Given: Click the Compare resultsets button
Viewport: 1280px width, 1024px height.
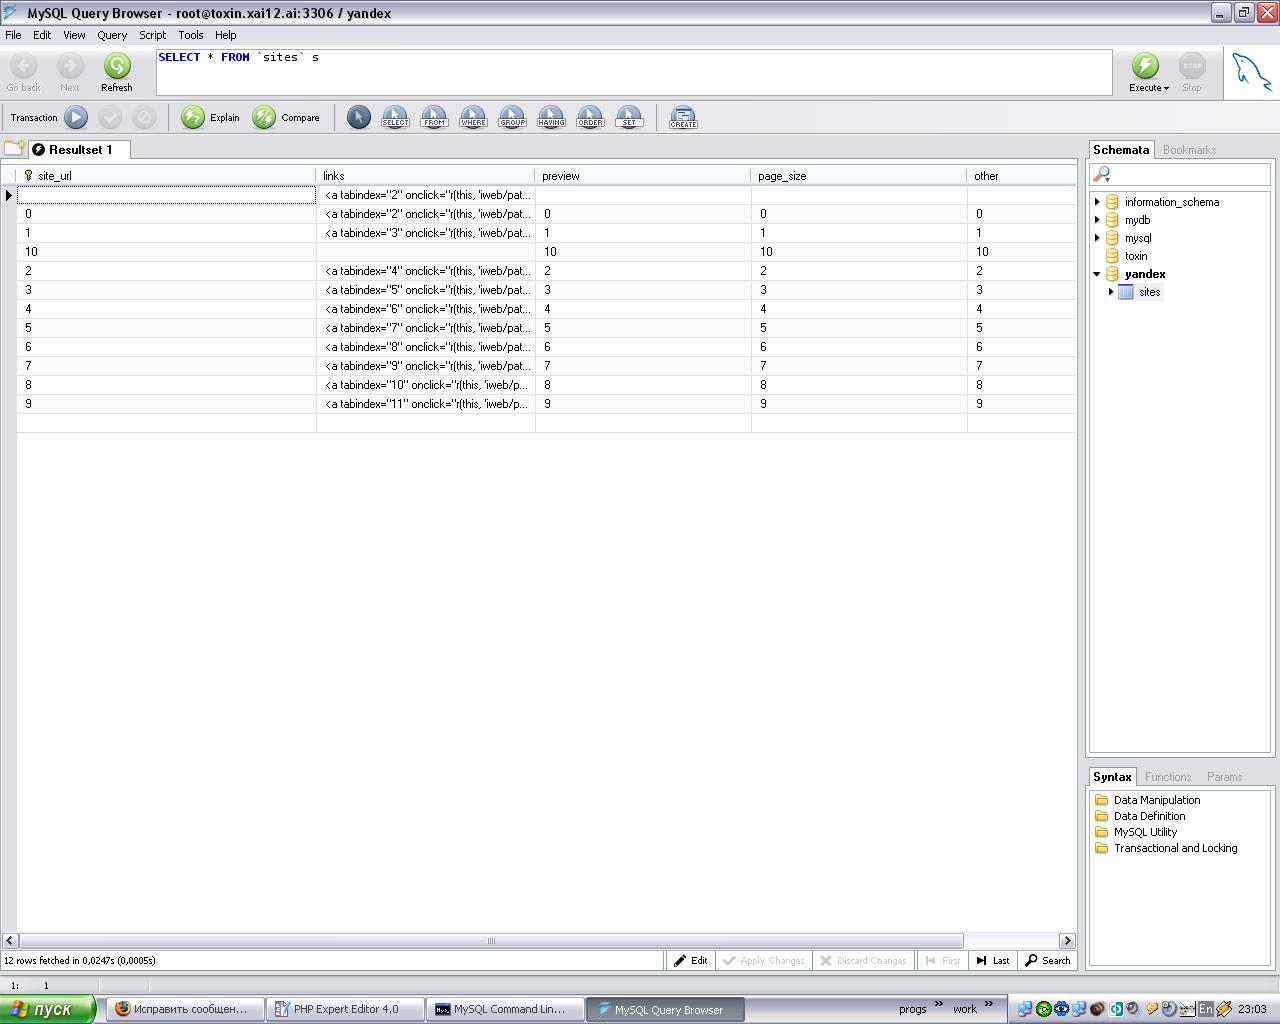Looking at the screenshot, I should 286,118.
